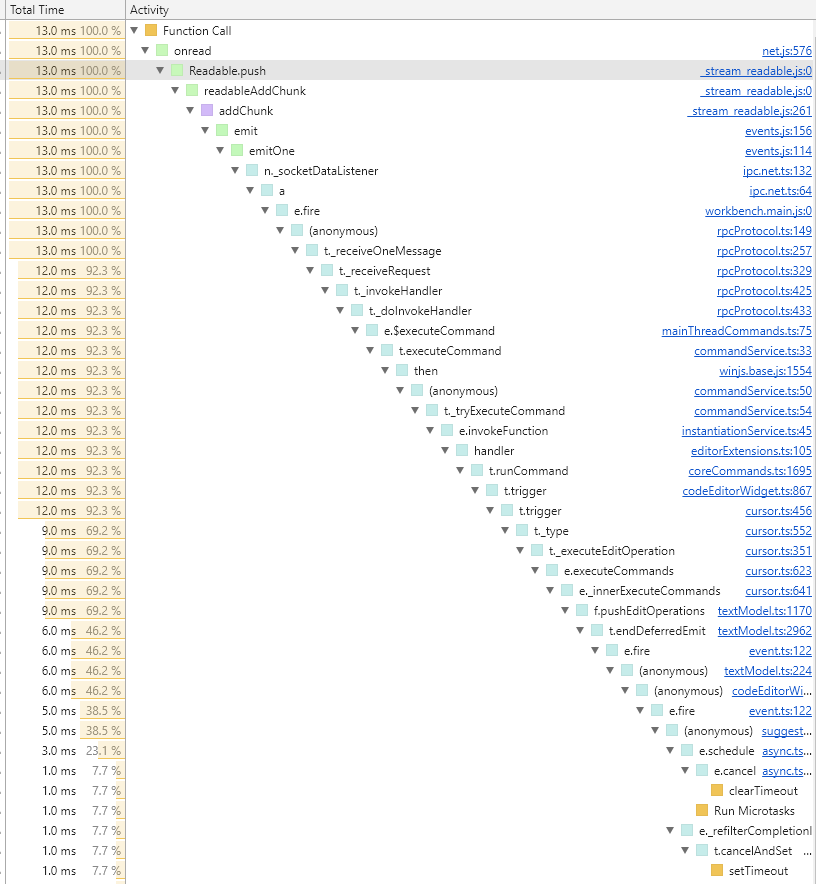Click the teal square next to t.cancelAndSet

(x=702, y=851)
